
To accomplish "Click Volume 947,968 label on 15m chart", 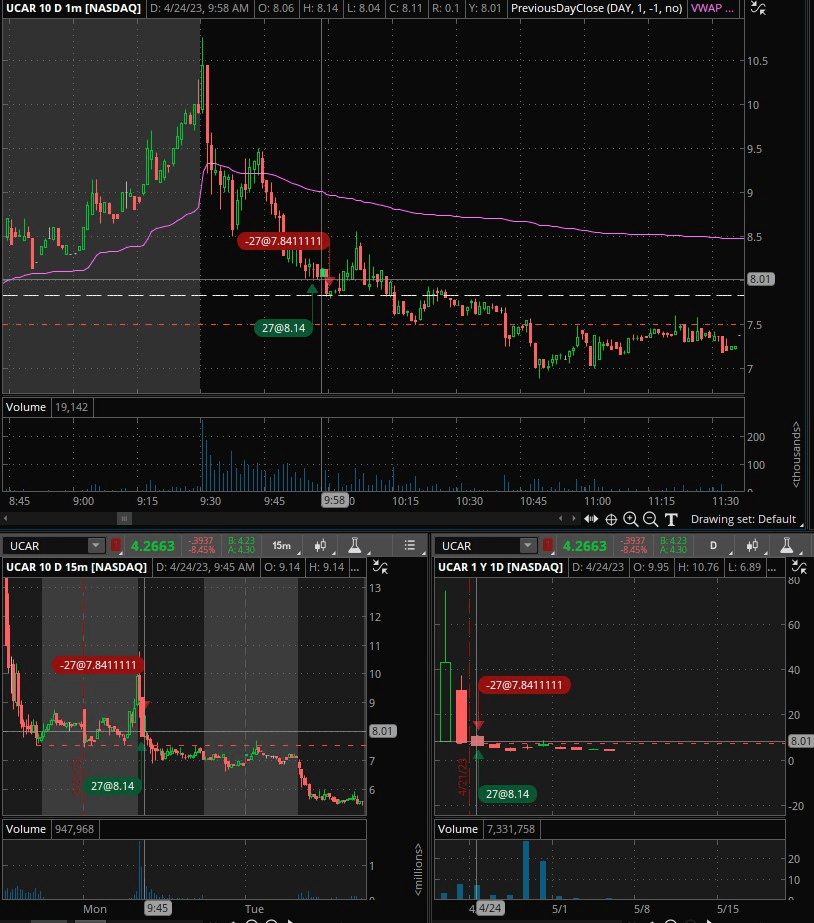I will [x=50, y=829].
